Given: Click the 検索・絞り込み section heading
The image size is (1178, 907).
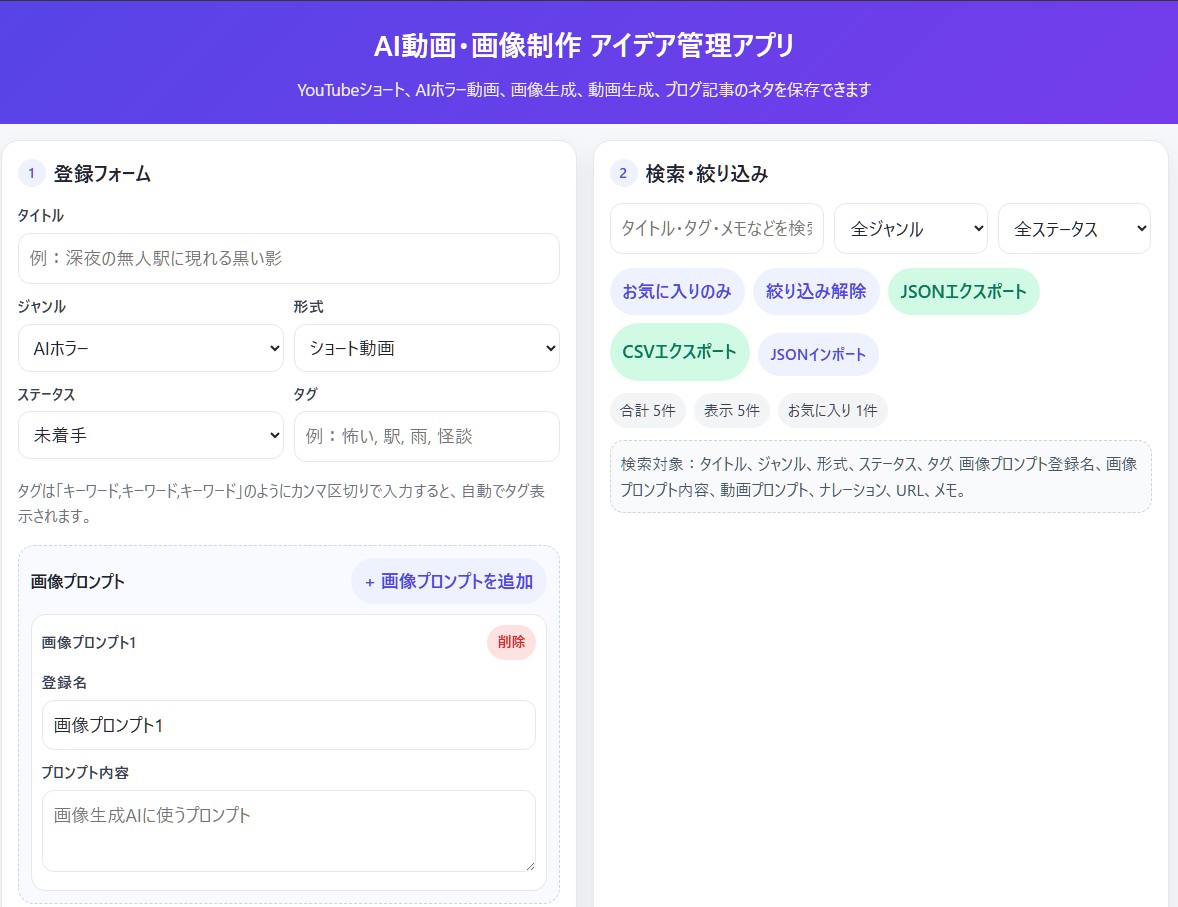Looking at the screenshot, I should click(x=707, y=174).
